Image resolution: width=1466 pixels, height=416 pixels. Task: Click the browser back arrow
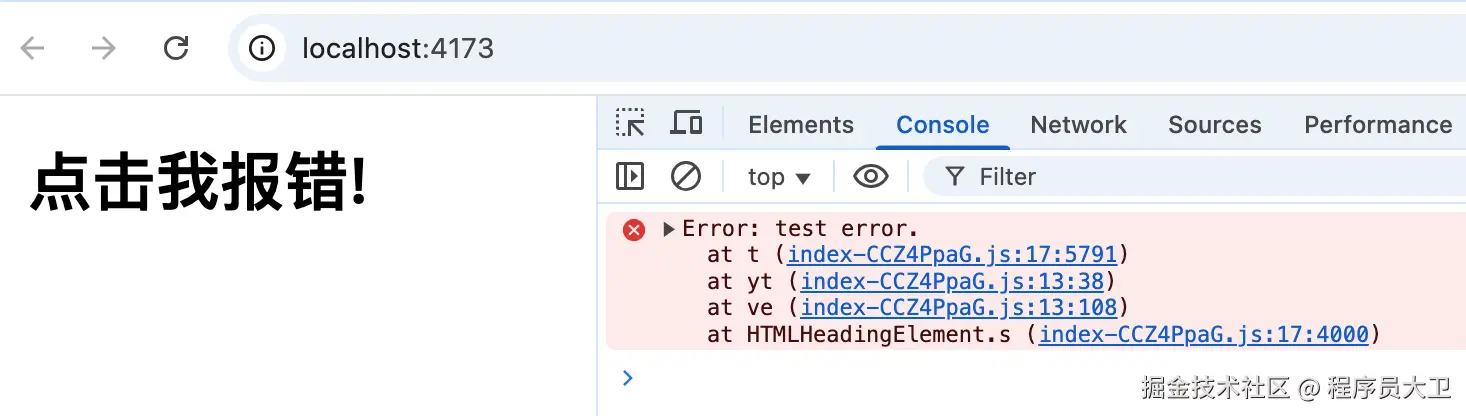pos(33,48)
